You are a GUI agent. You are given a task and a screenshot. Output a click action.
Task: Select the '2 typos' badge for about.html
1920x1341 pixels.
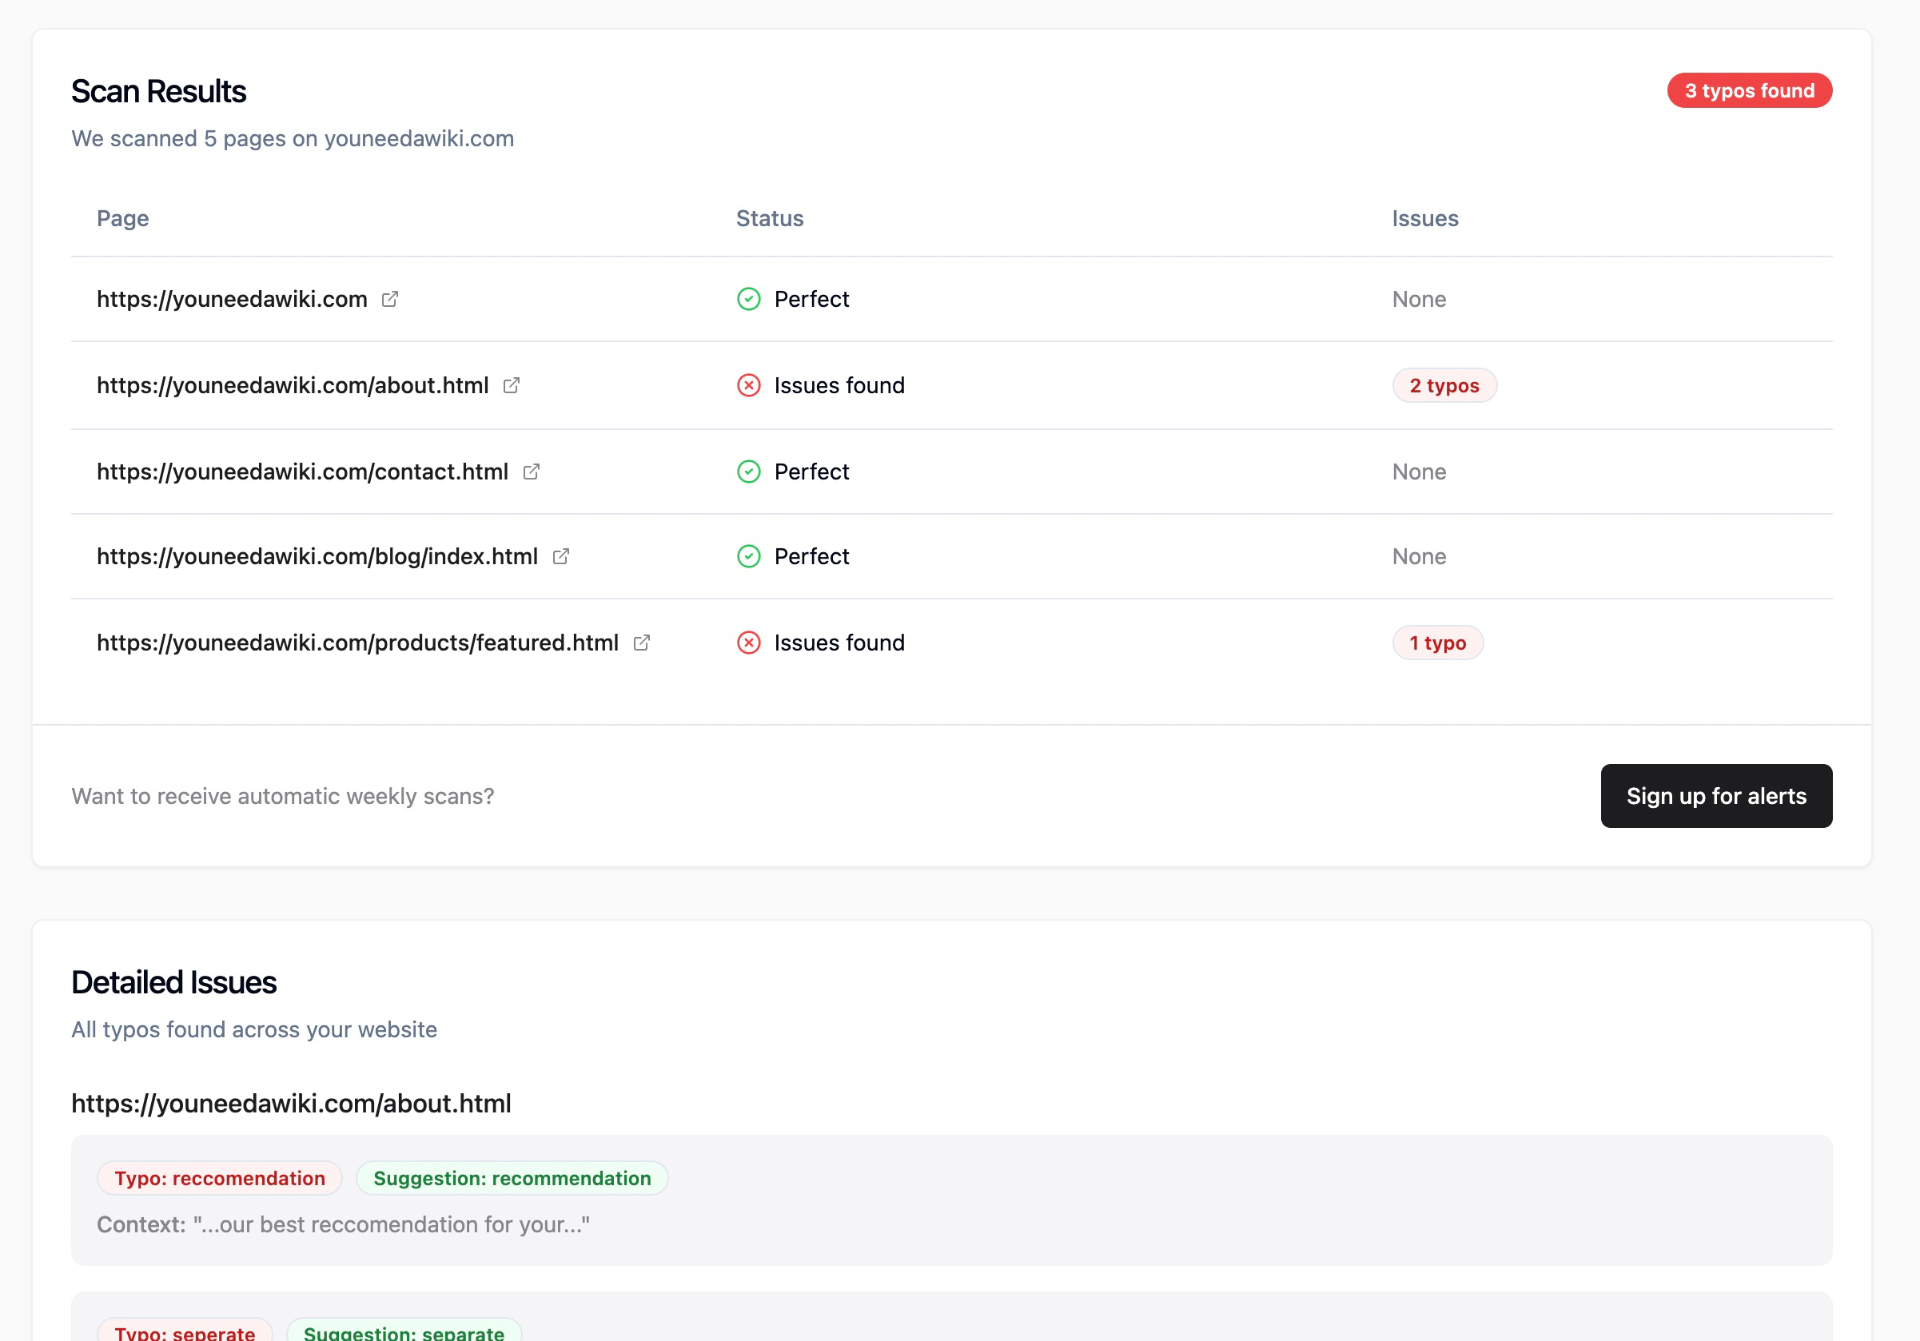click(1444, 385)
